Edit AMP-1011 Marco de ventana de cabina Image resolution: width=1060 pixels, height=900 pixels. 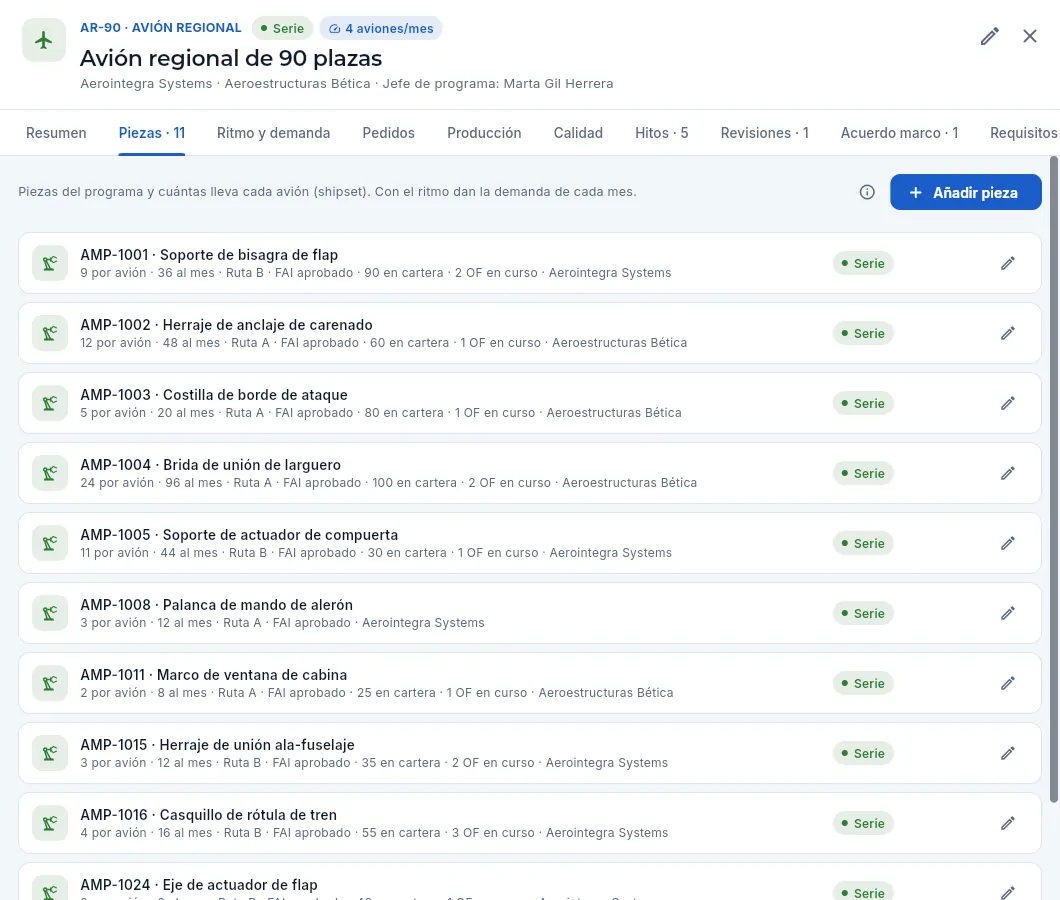click(1007, 683)
